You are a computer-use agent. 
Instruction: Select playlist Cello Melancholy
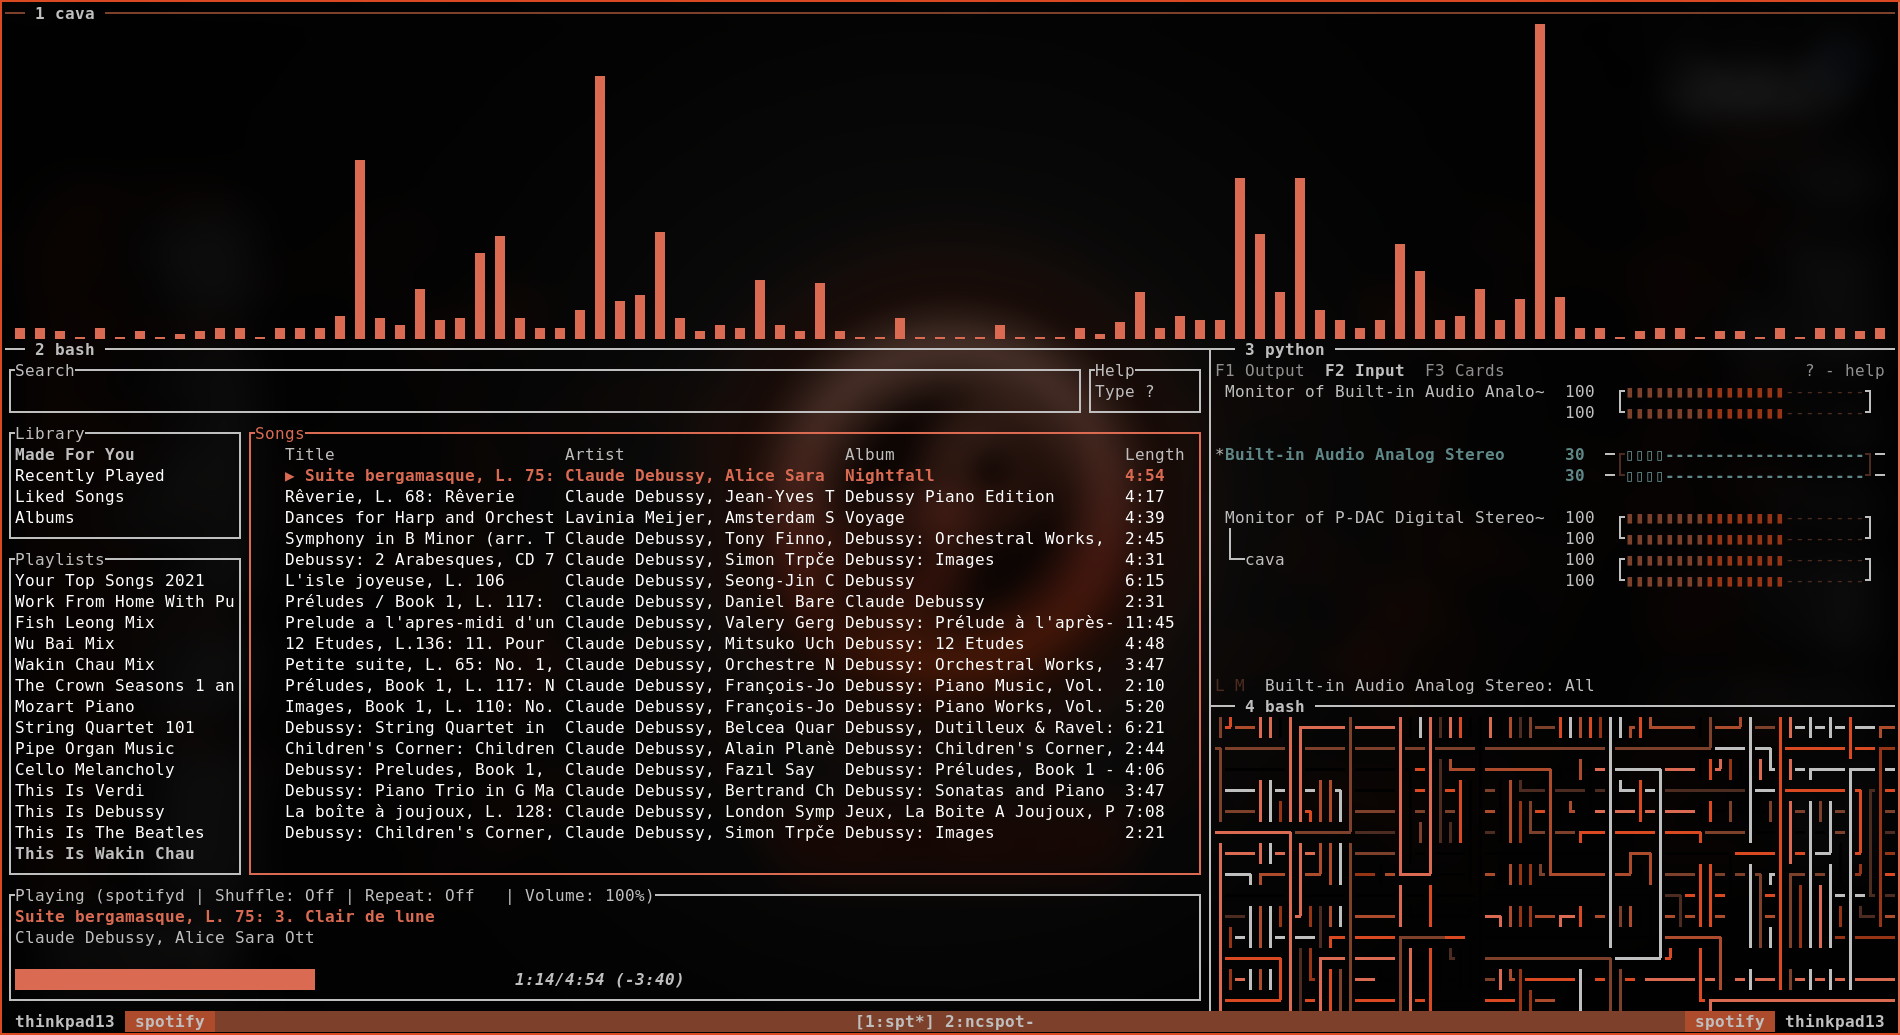pos(95,770)
